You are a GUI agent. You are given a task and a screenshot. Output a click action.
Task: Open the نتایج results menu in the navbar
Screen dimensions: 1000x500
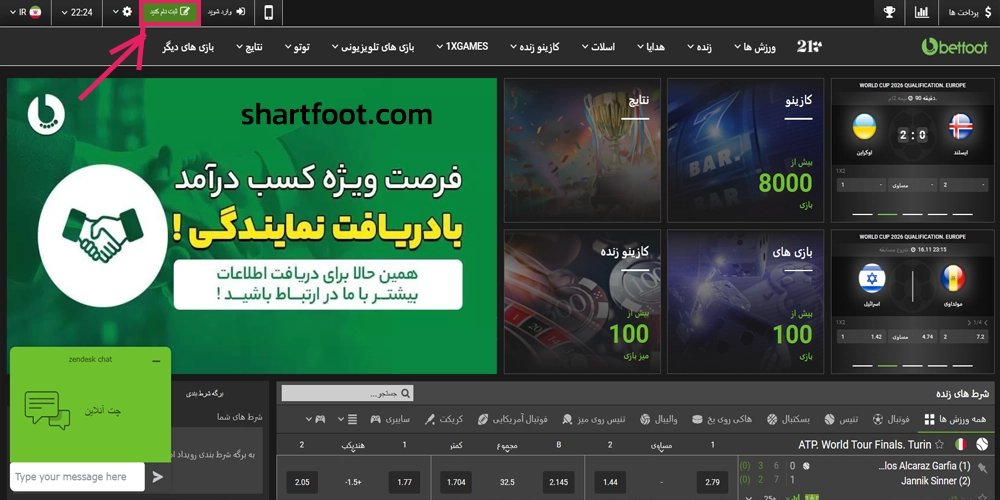[x=250, y=47]
